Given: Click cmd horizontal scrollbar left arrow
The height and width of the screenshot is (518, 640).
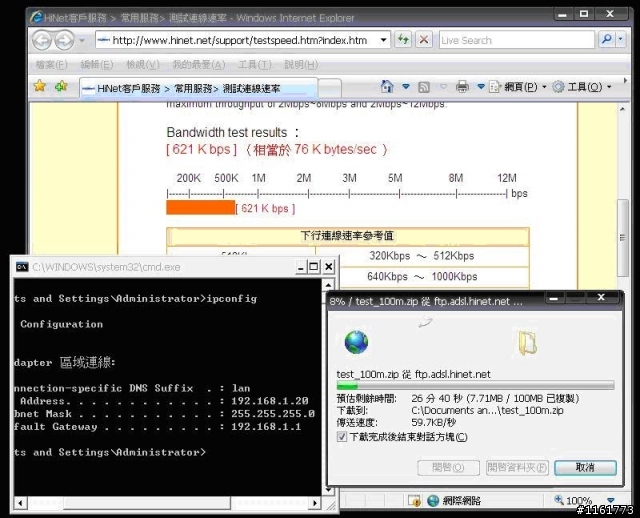Looking at the screenshot, I should (21, 503).
